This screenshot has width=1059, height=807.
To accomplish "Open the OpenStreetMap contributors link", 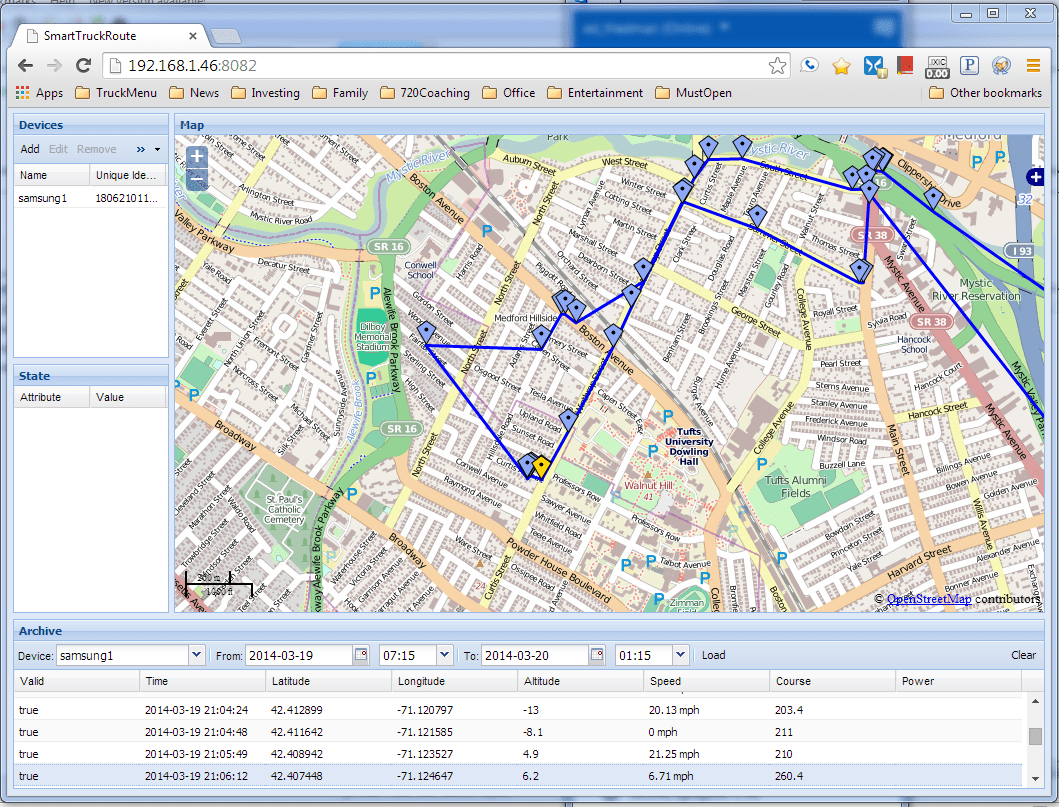I will point(929,599).
